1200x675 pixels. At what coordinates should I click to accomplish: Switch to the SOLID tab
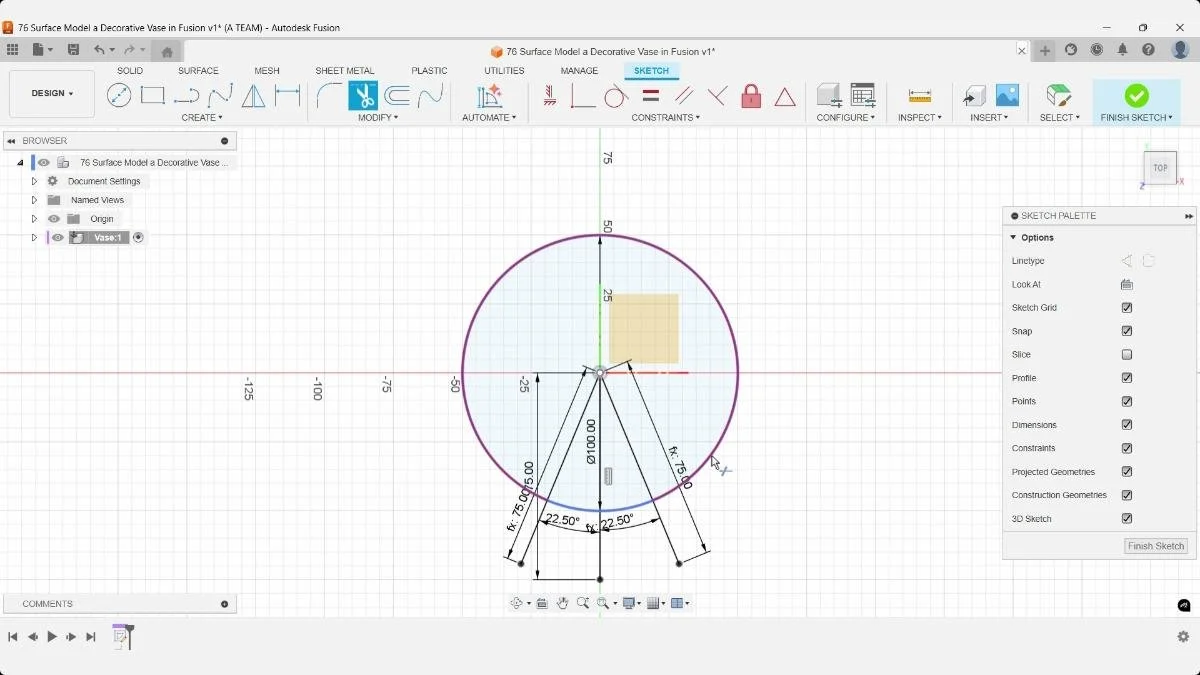pyautogui.click(x=130, y=71)
